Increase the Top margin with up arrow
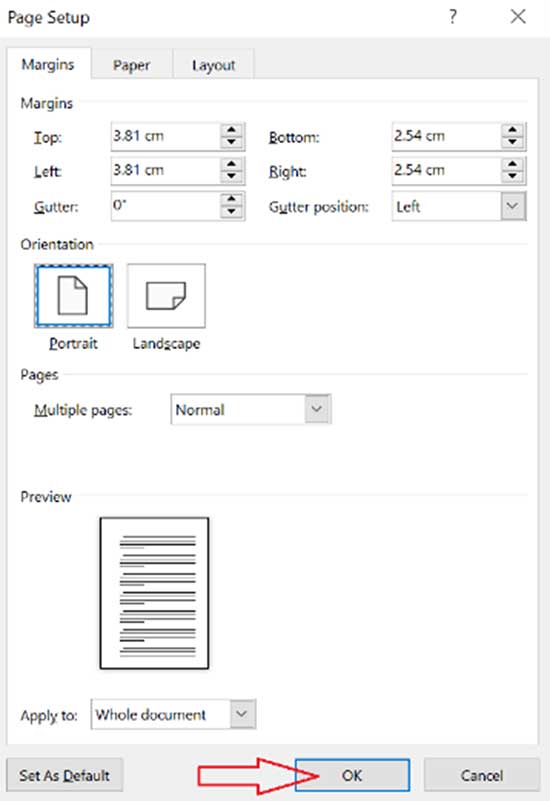The width and height of the screenshot is (550, 801). [x=232, y=130]
